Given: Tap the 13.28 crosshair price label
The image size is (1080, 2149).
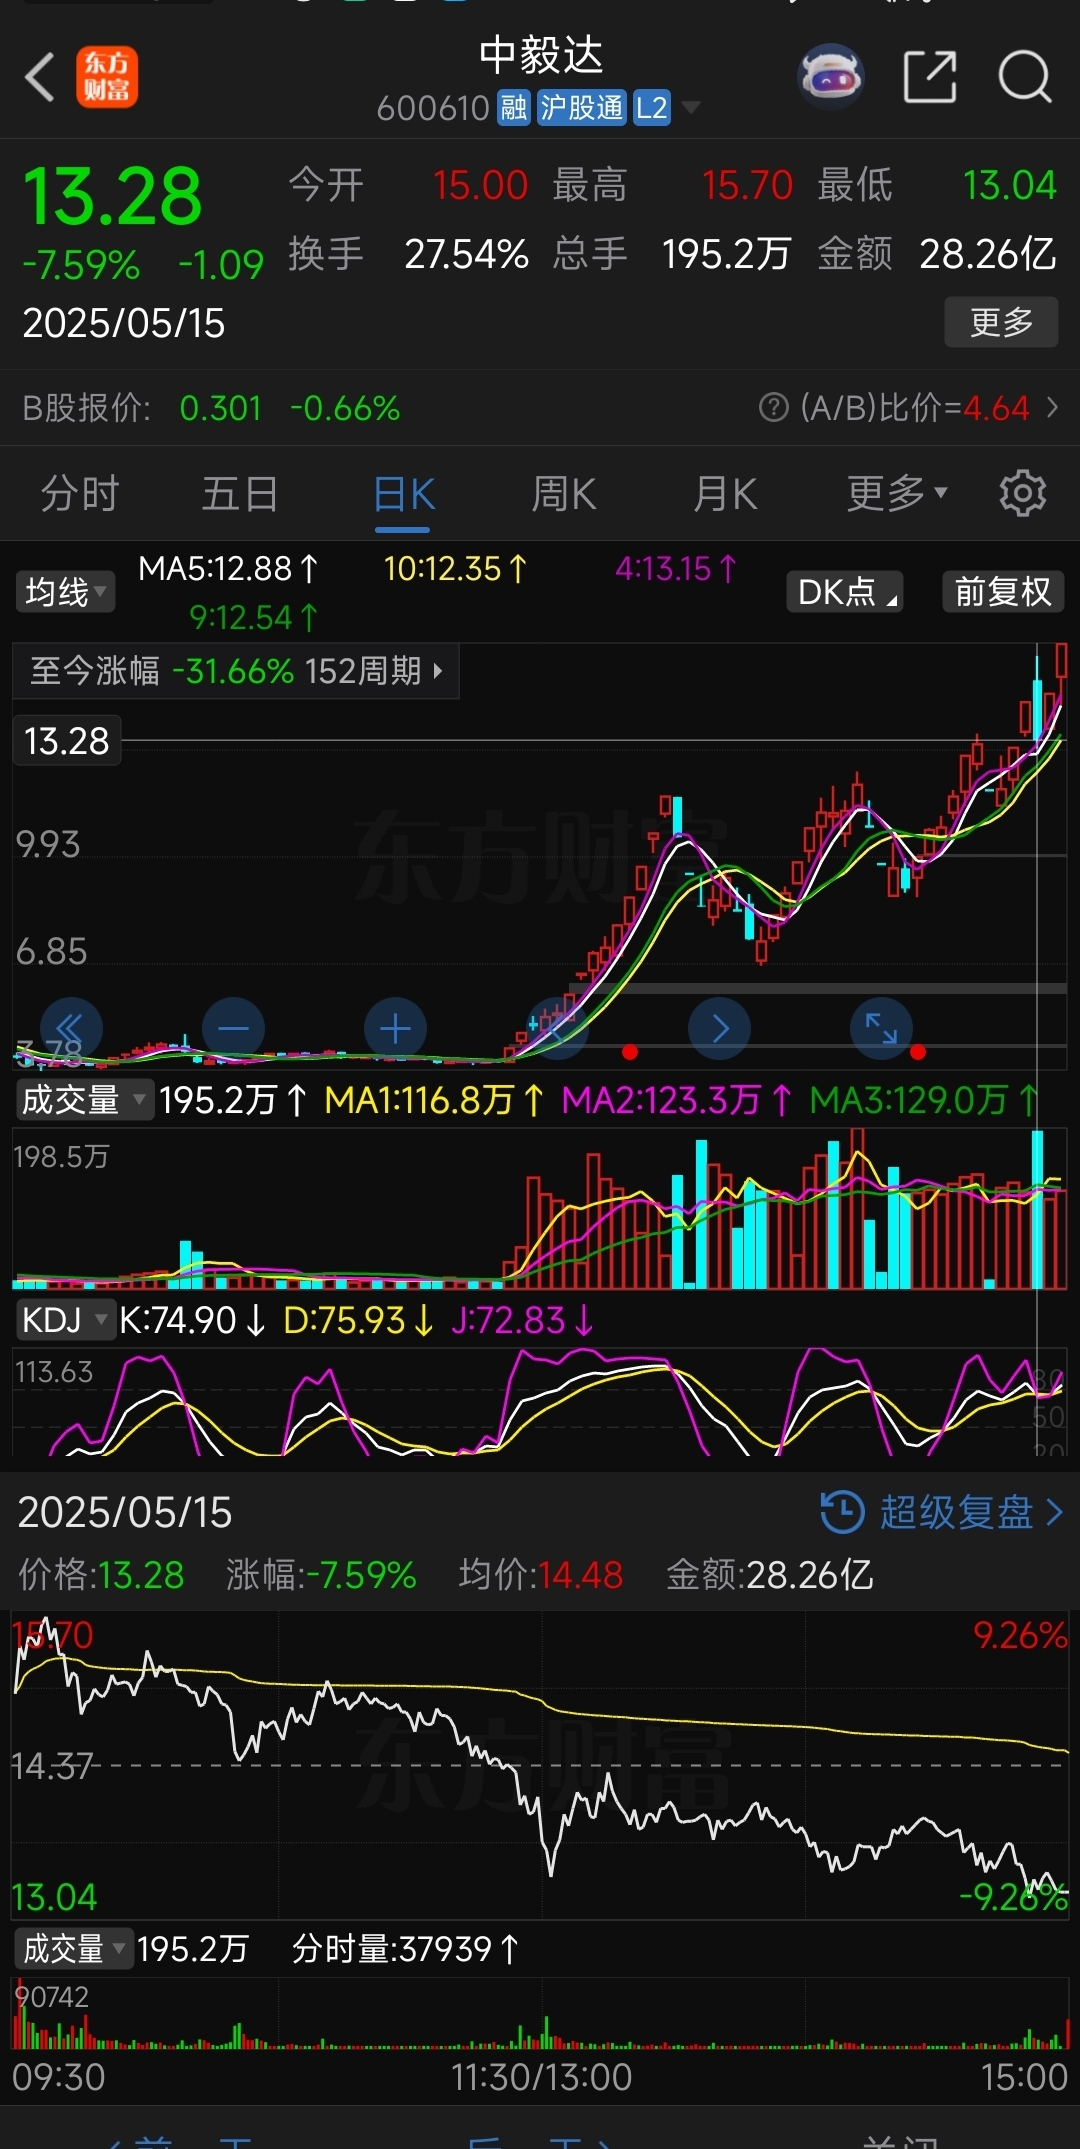Looking at the screenshot, I should coord(67,741).
